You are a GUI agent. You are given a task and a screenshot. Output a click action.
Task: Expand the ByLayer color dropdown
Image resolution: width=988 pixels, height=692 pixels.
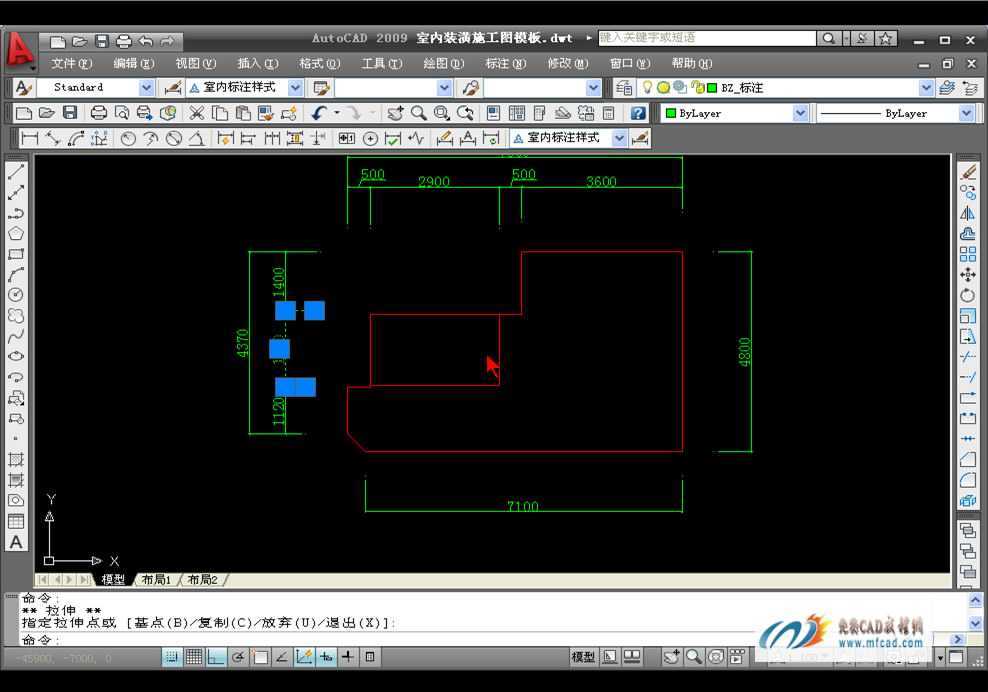(800, 113)
